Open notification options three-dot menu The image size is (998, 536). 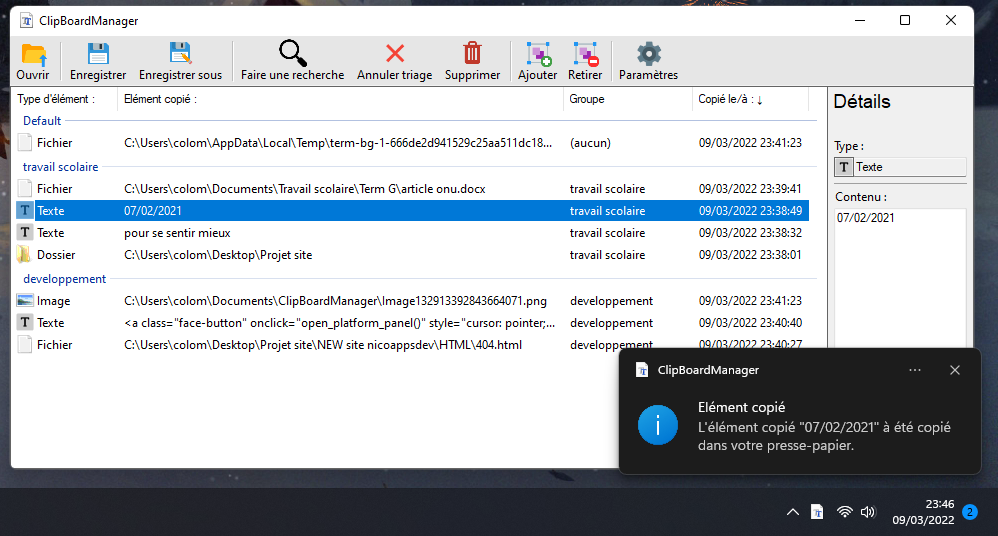pos(914,370)
